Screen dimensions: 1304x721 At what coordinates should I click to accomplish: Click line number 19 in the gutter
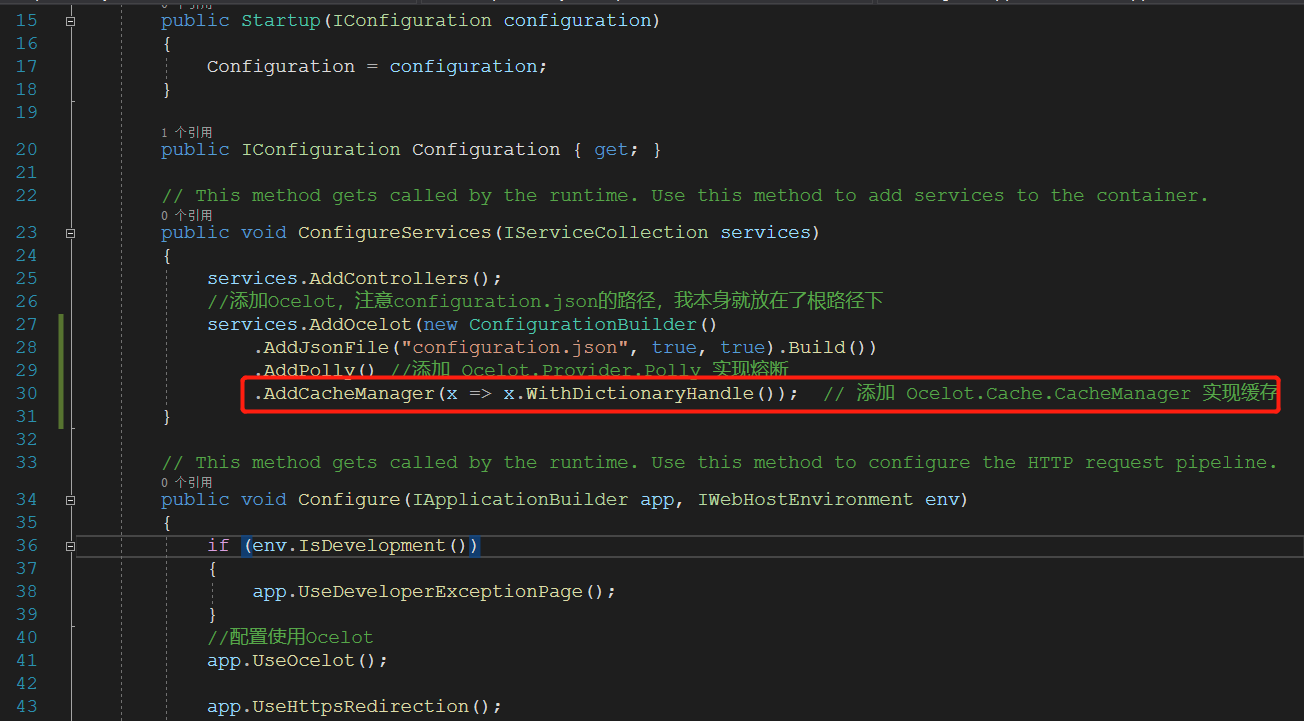(26, 113)
